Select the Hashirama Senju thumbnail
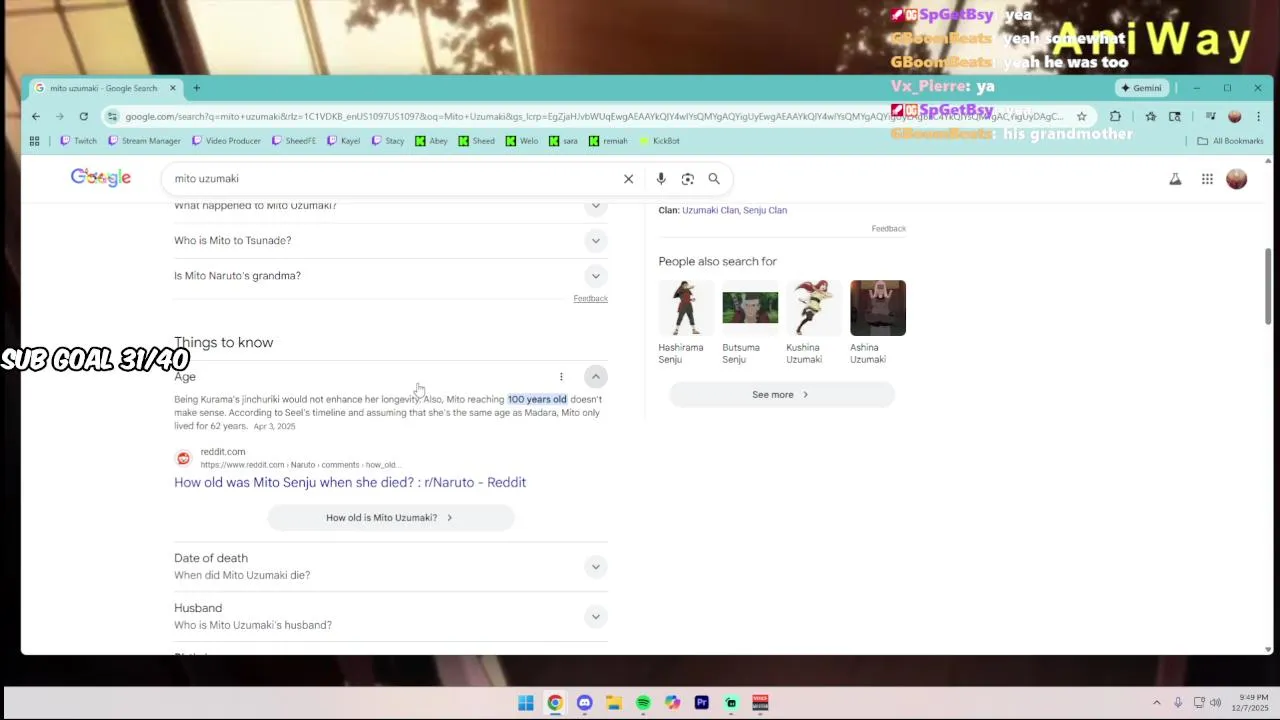This screenshot has width=1280, height=720. click(686, 308)
